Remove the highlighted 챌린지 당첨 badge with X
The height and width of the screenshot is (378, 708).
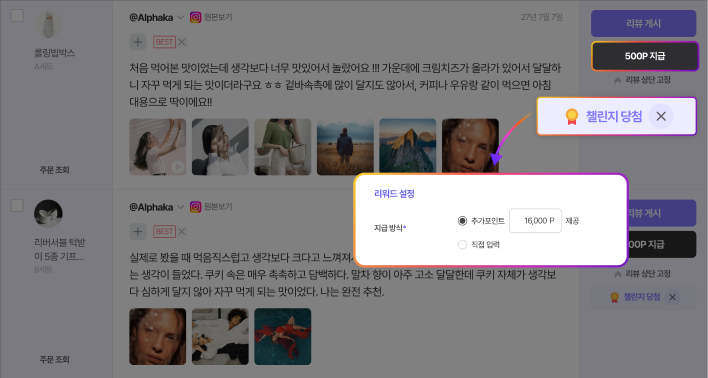point(661,117)
